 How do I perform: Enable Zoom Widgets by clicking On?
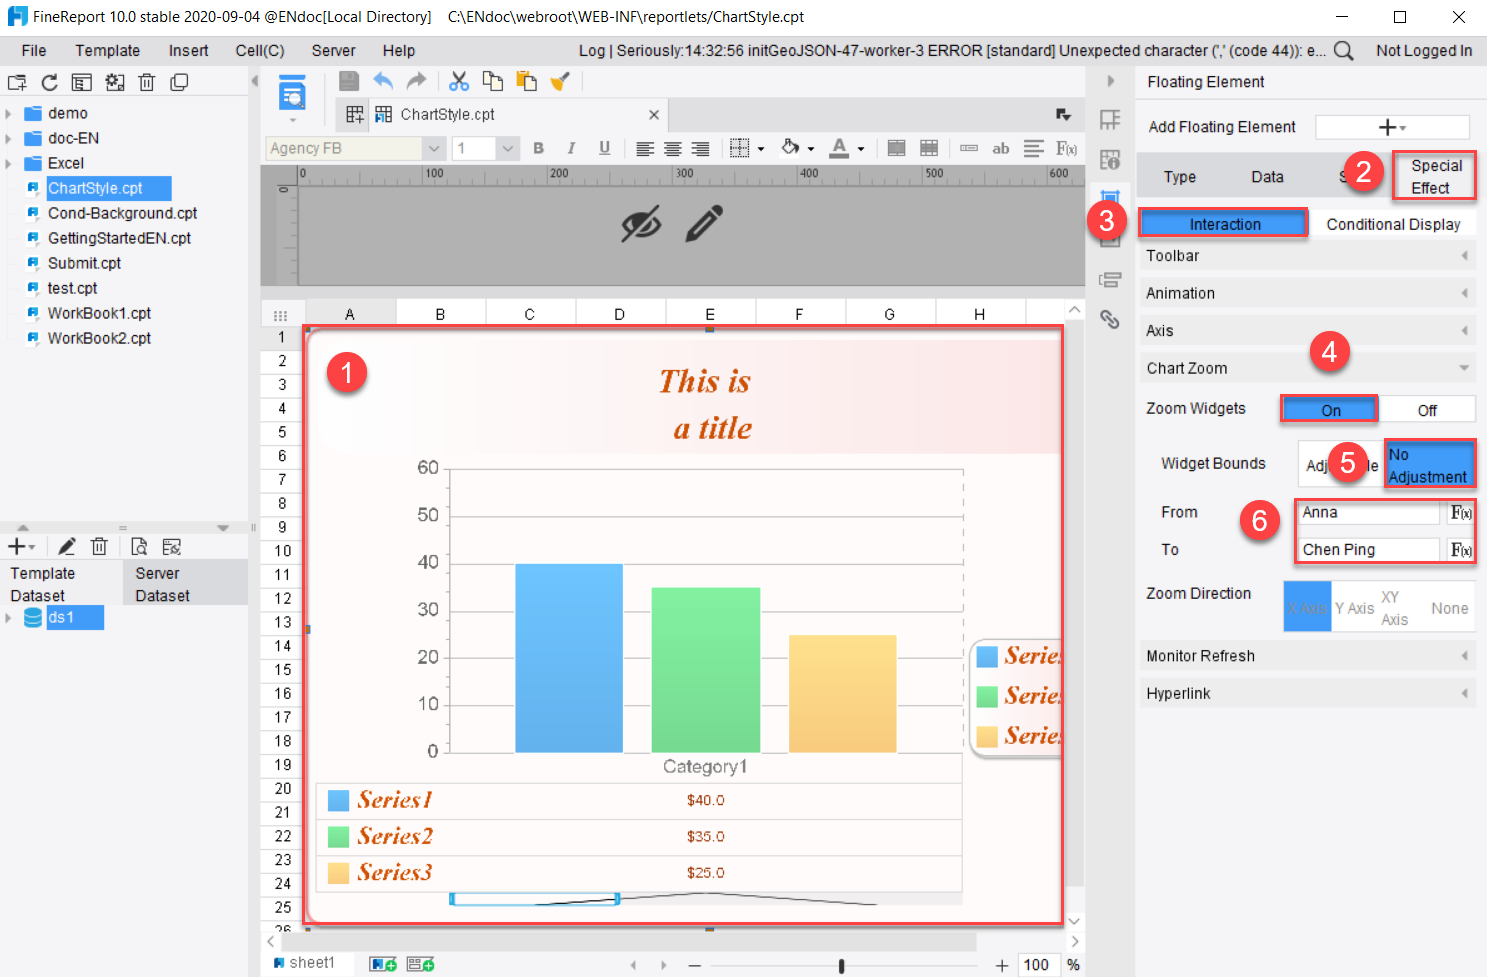(1329, 408)
